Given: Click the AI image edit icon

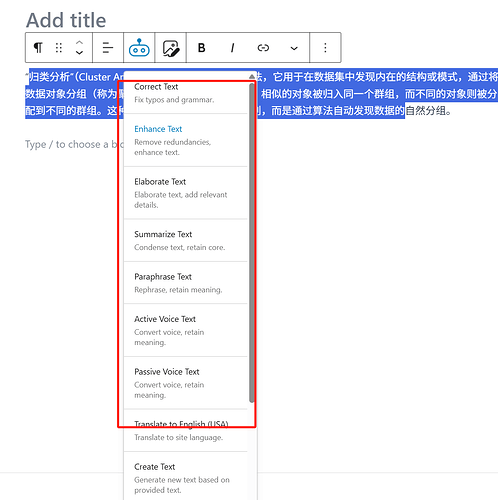Looking at the screenshot, I should (171, 48).
